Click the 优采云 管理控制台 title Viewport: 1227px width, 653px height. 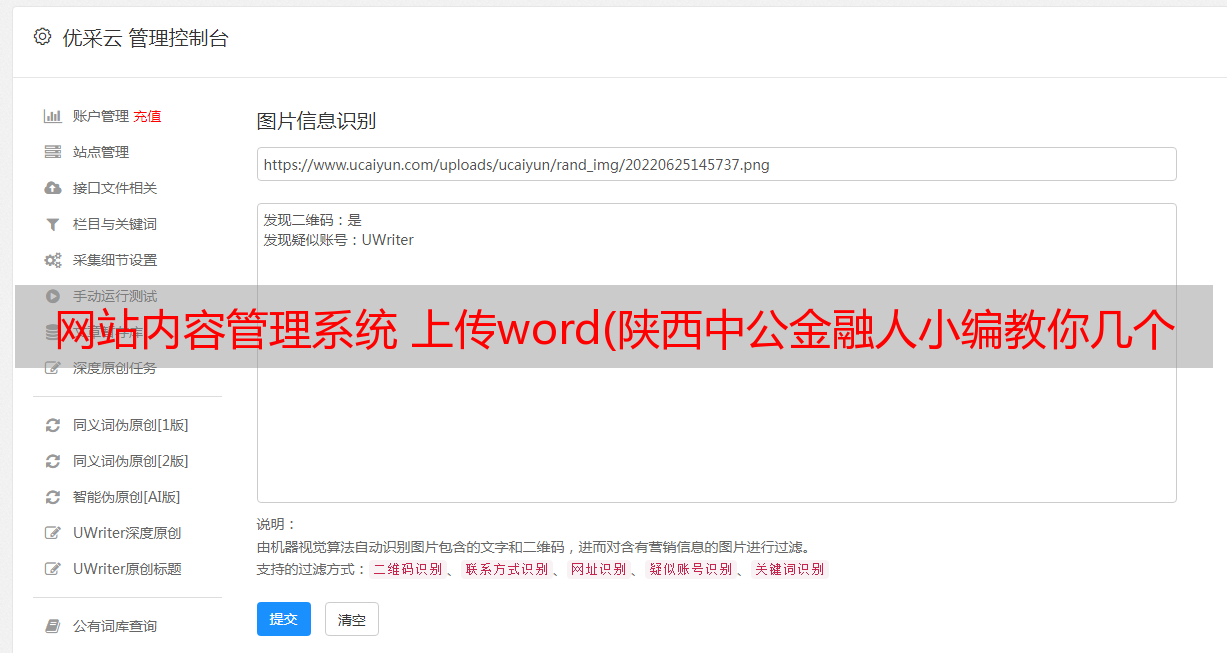pos(145,38)
